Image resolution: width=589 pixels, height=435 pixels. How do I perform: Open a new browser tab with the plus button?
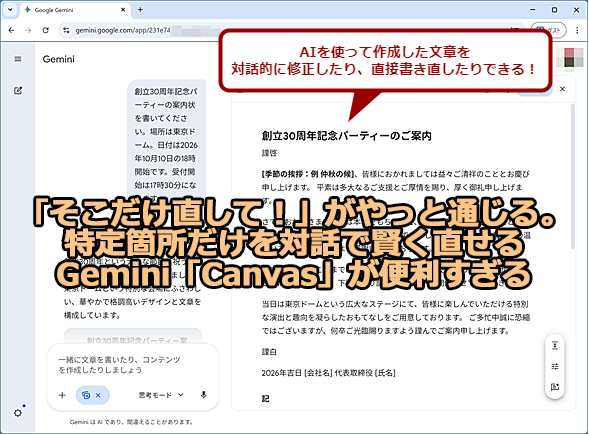coord(140,10)
